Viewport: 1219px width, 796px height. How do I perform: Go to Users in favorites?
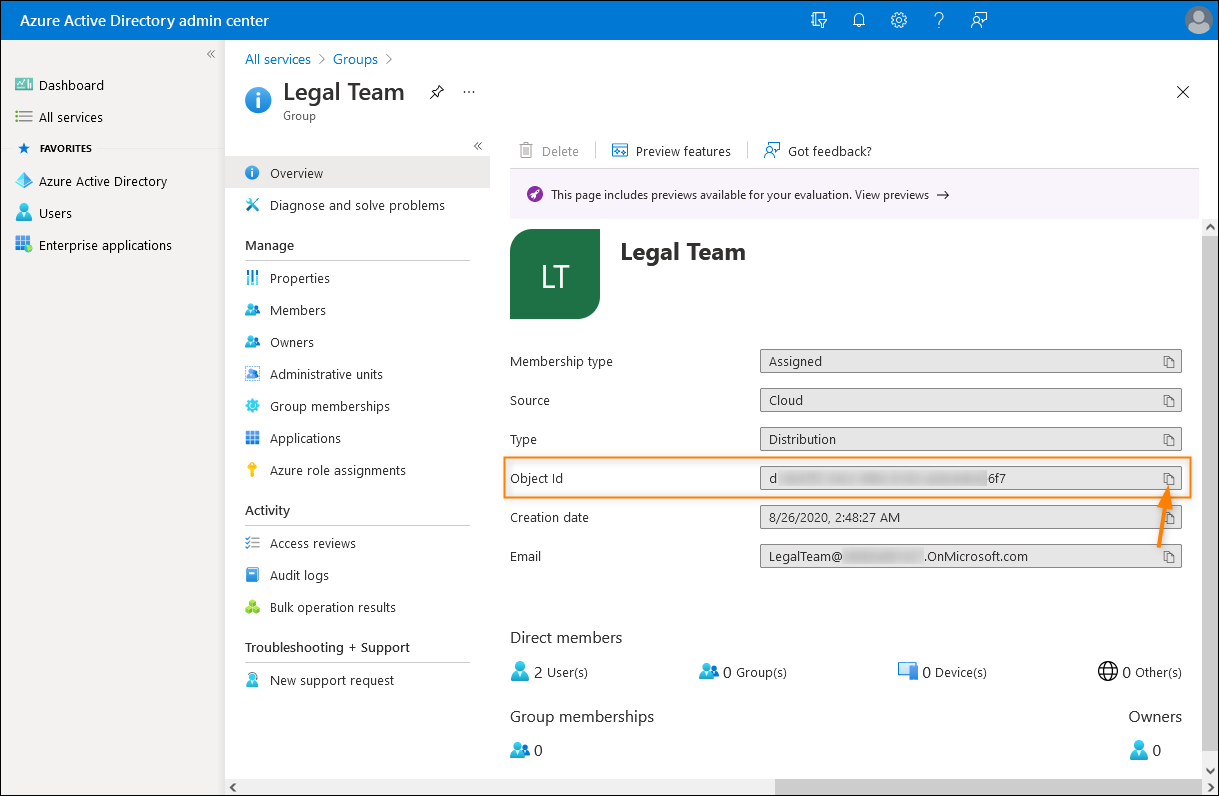pos(55,213)
